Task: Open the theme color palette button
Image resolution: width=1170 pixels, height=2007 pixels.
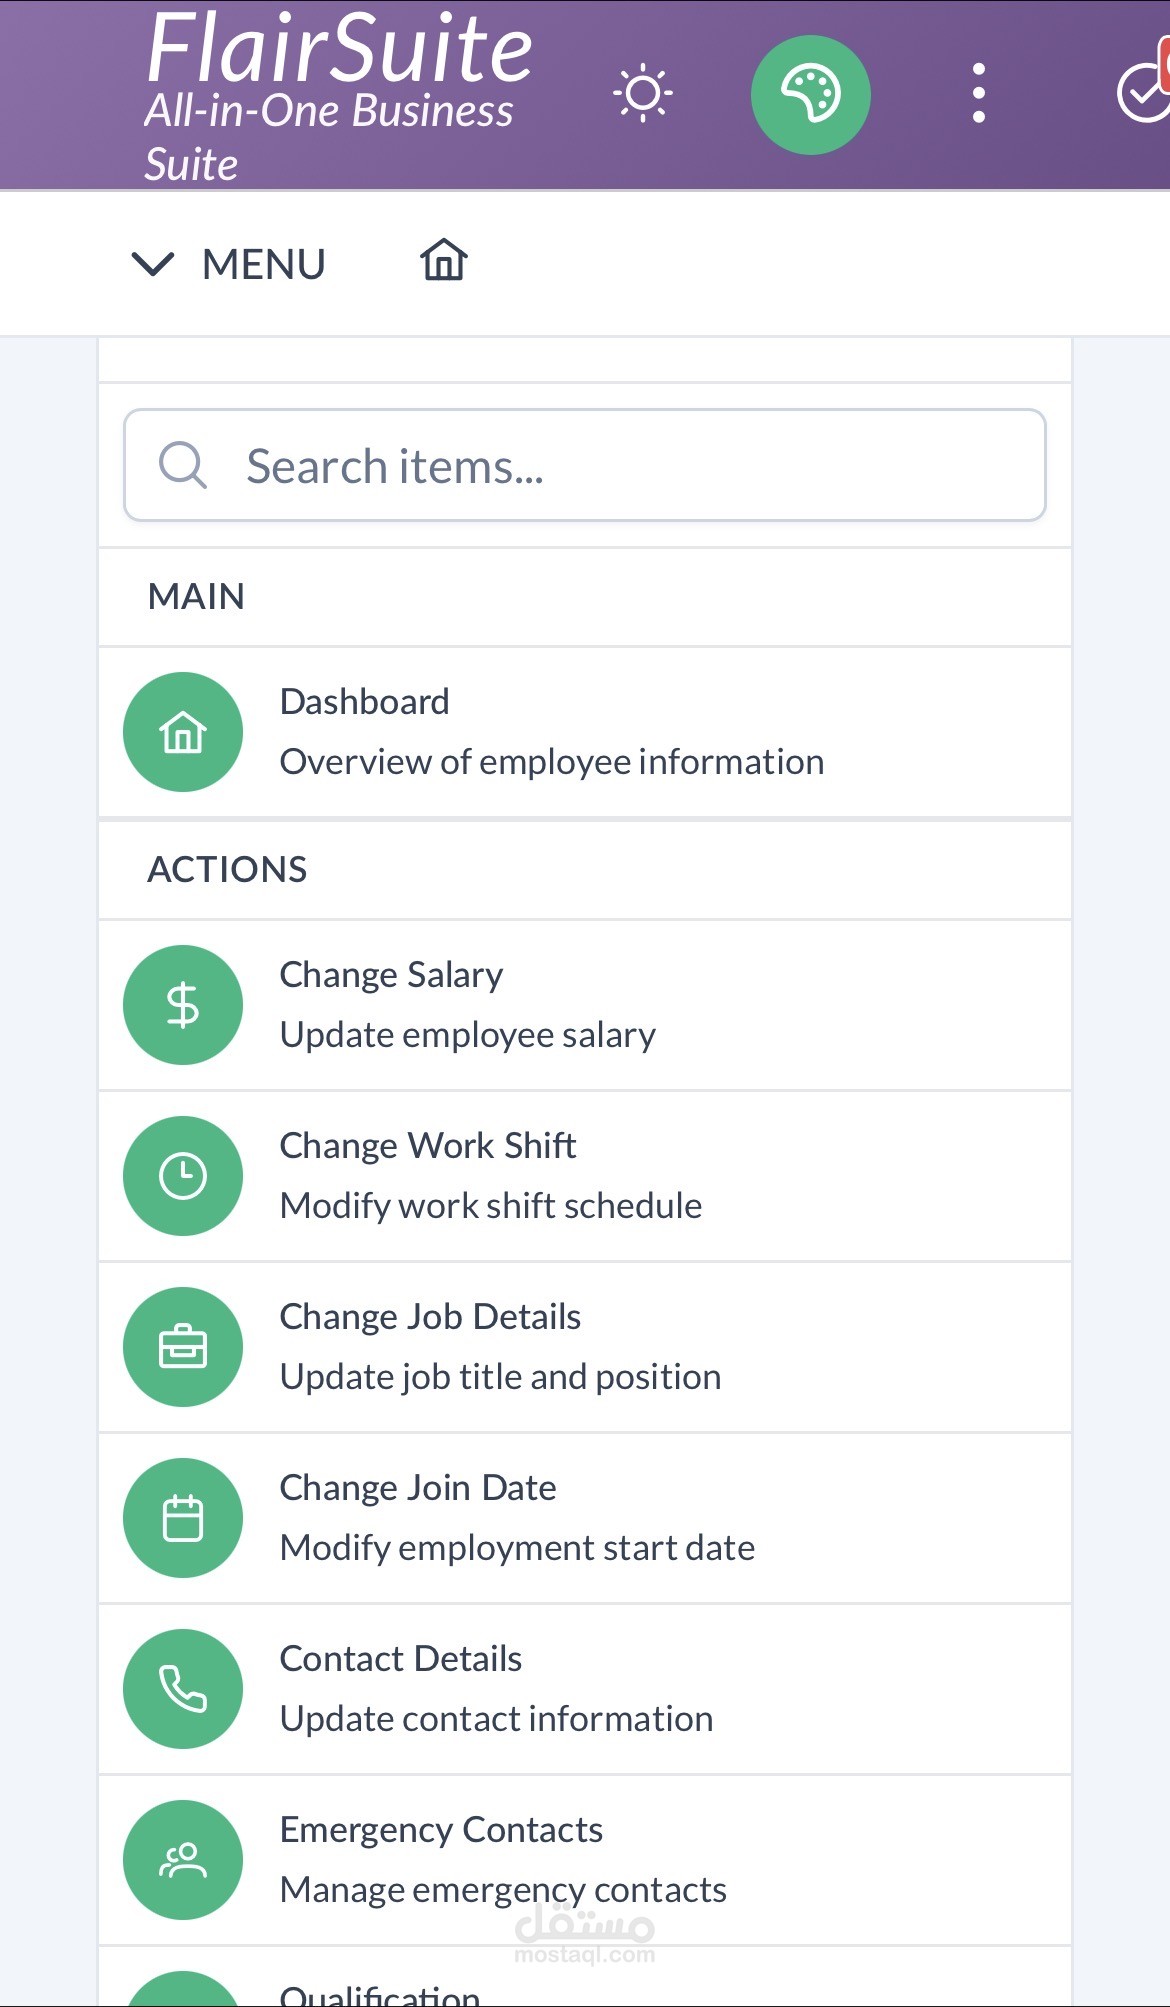Action: pos(810,95)
